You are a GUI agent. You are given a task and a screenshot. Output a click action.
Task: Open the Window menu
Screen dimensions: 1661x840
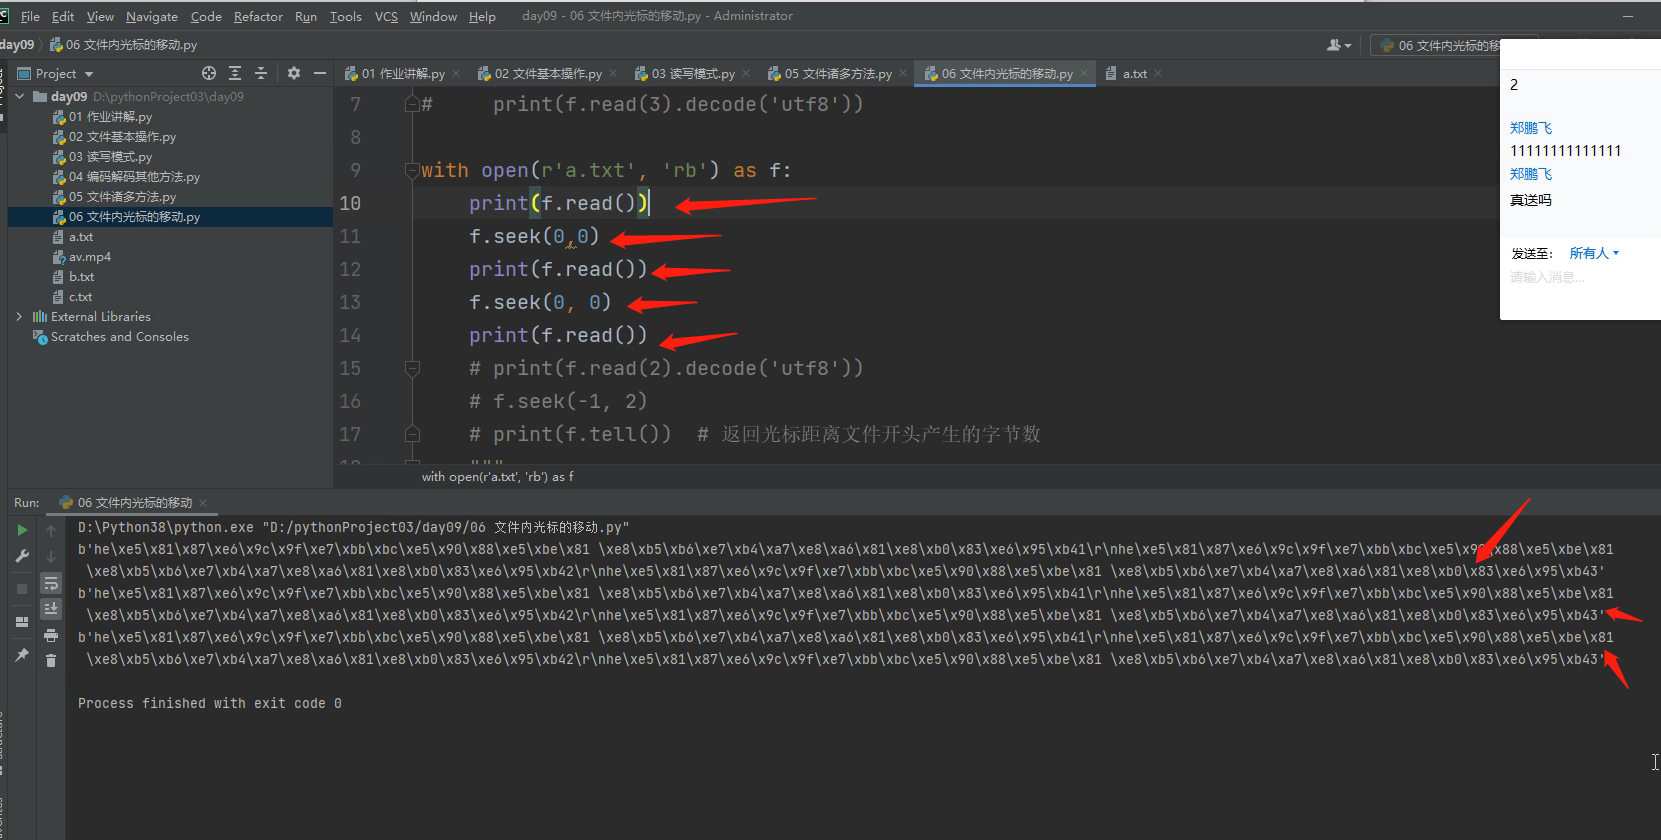tap(433, 16)
